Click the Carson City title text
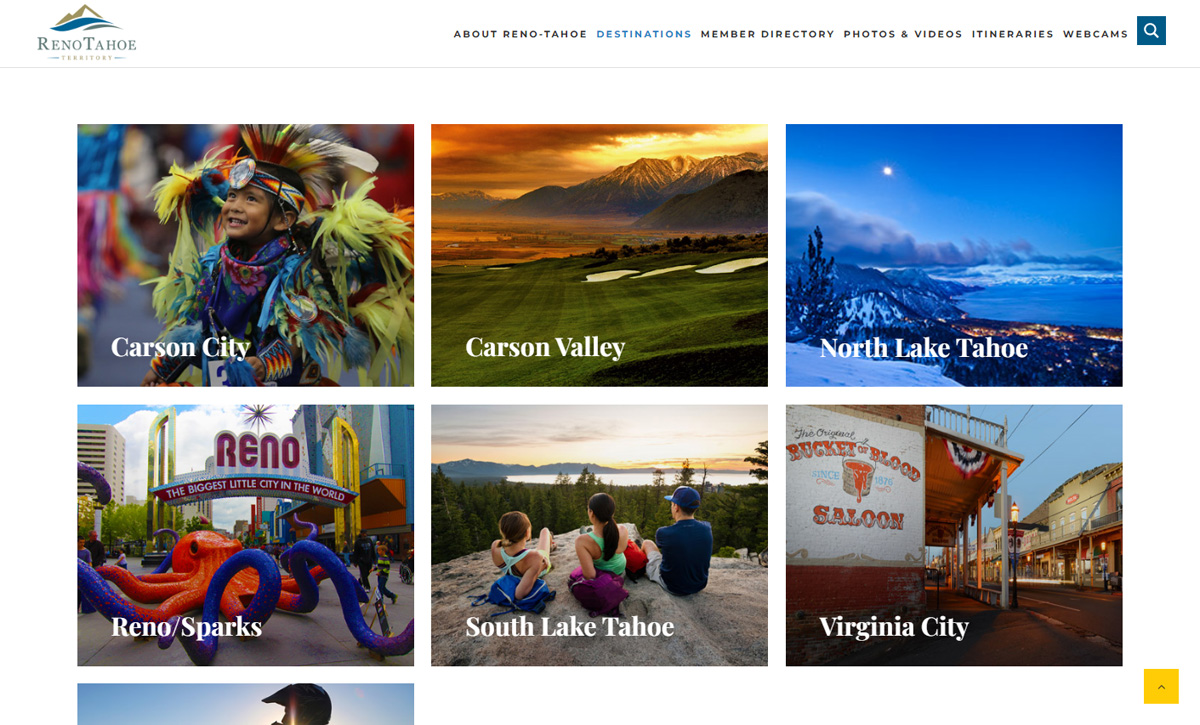 click(180, 347)
